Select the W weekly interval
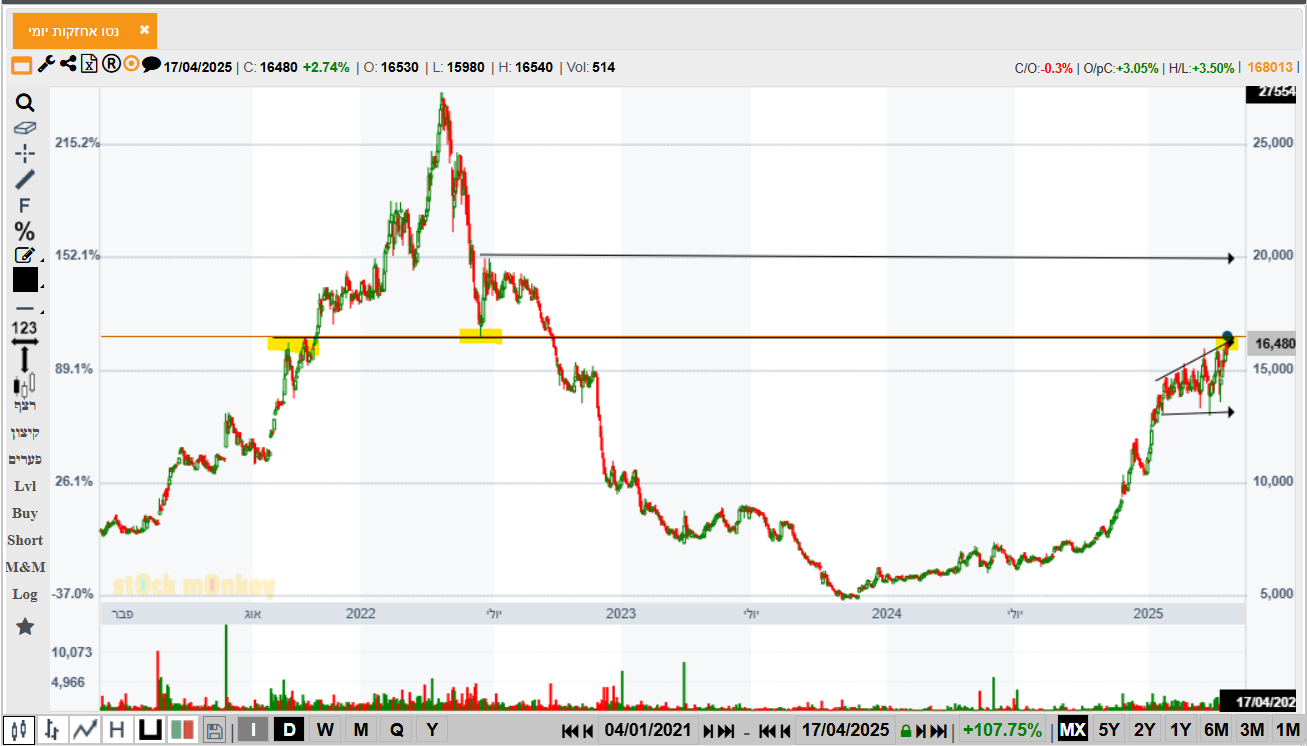This screenshot has height=746, width=1307. click(x=325, y=730)
